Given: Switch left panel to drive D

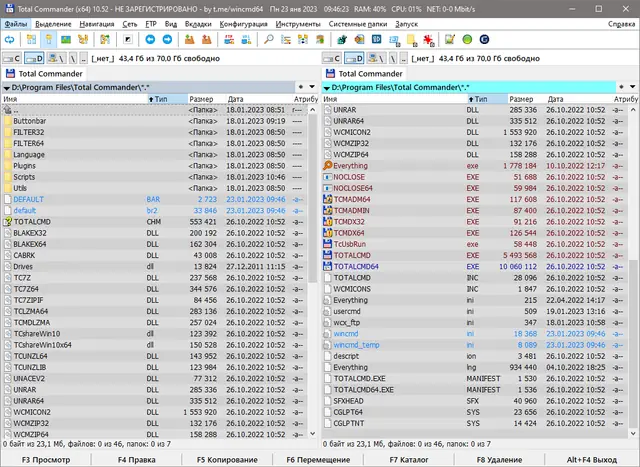Looking at the screenshot, I should (x=34, y=58).
